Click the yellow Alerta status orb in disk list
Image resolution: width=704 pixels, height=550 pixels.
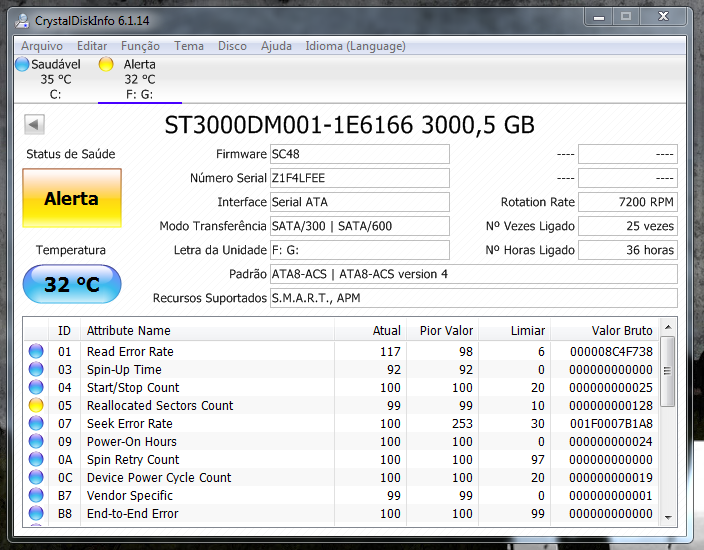106,64
